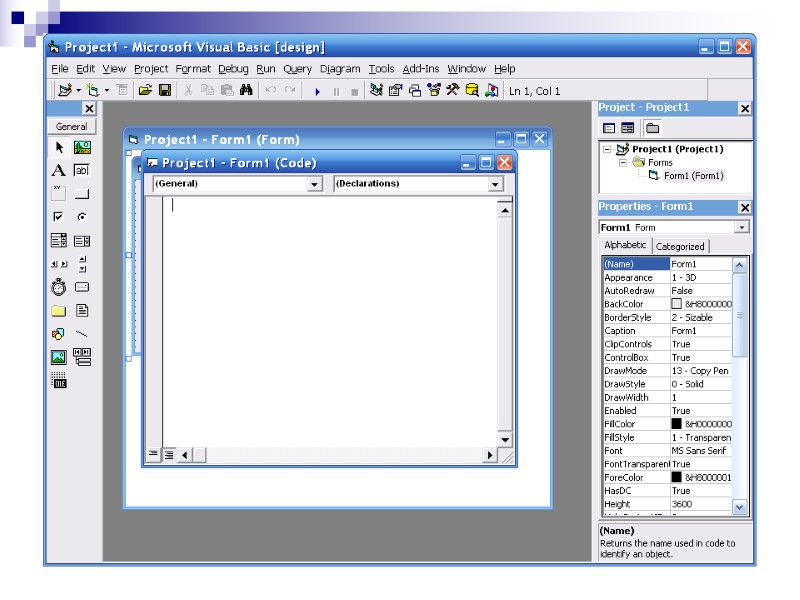Select the Timer control tool

[x=59, y=287]
